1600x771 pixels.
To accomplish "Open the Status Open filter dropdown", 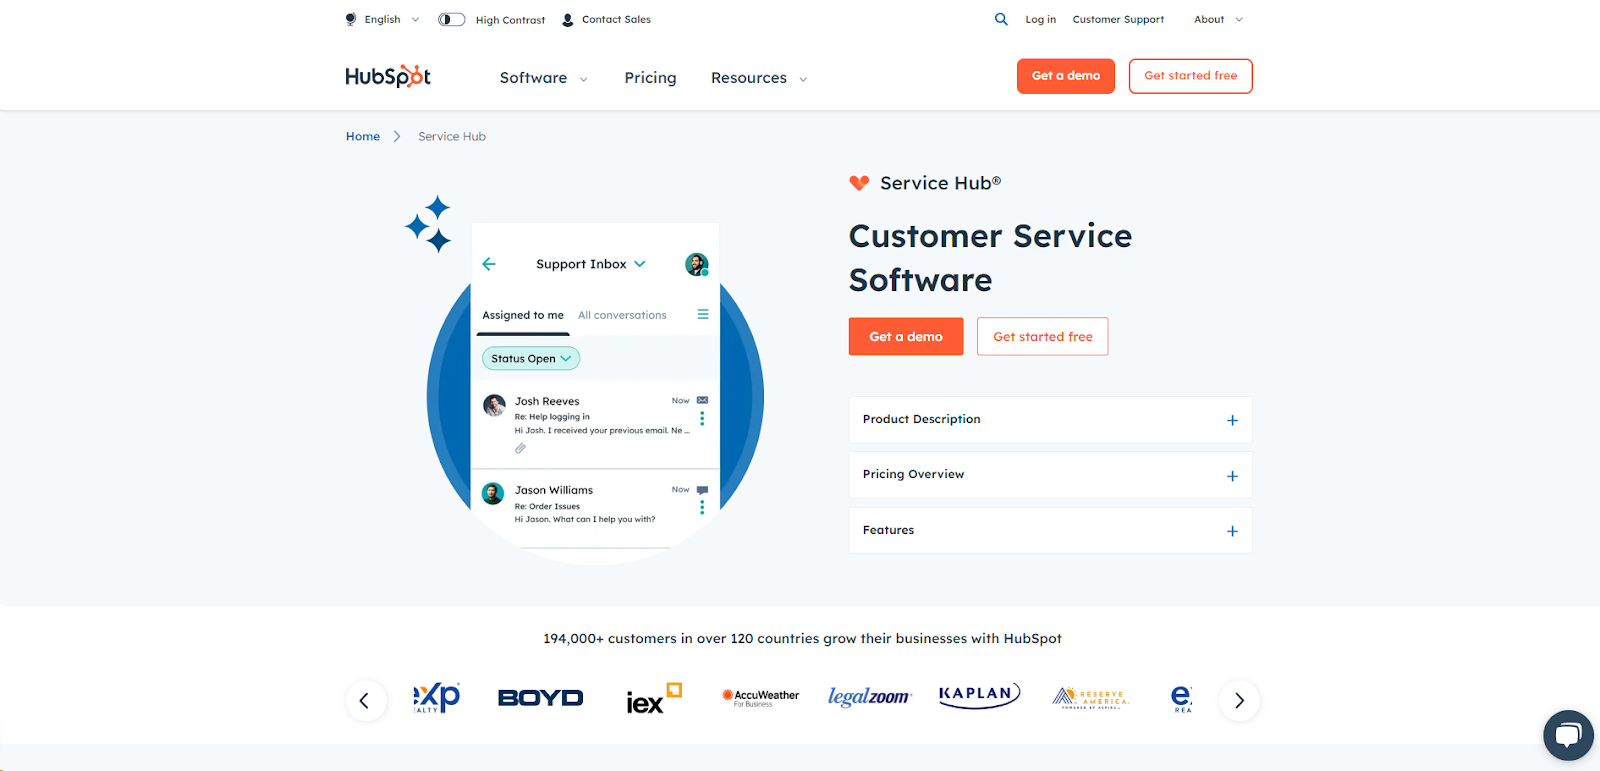I will pos(531,358).
